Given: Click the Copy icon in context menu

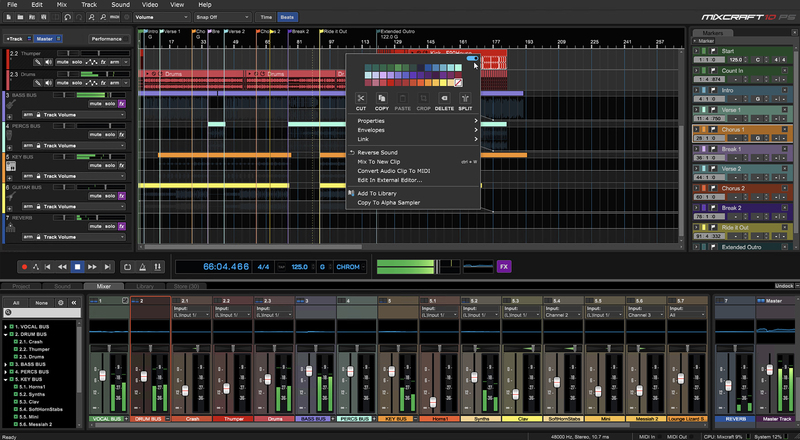Looking at the screenshot, I should (382, 99).
